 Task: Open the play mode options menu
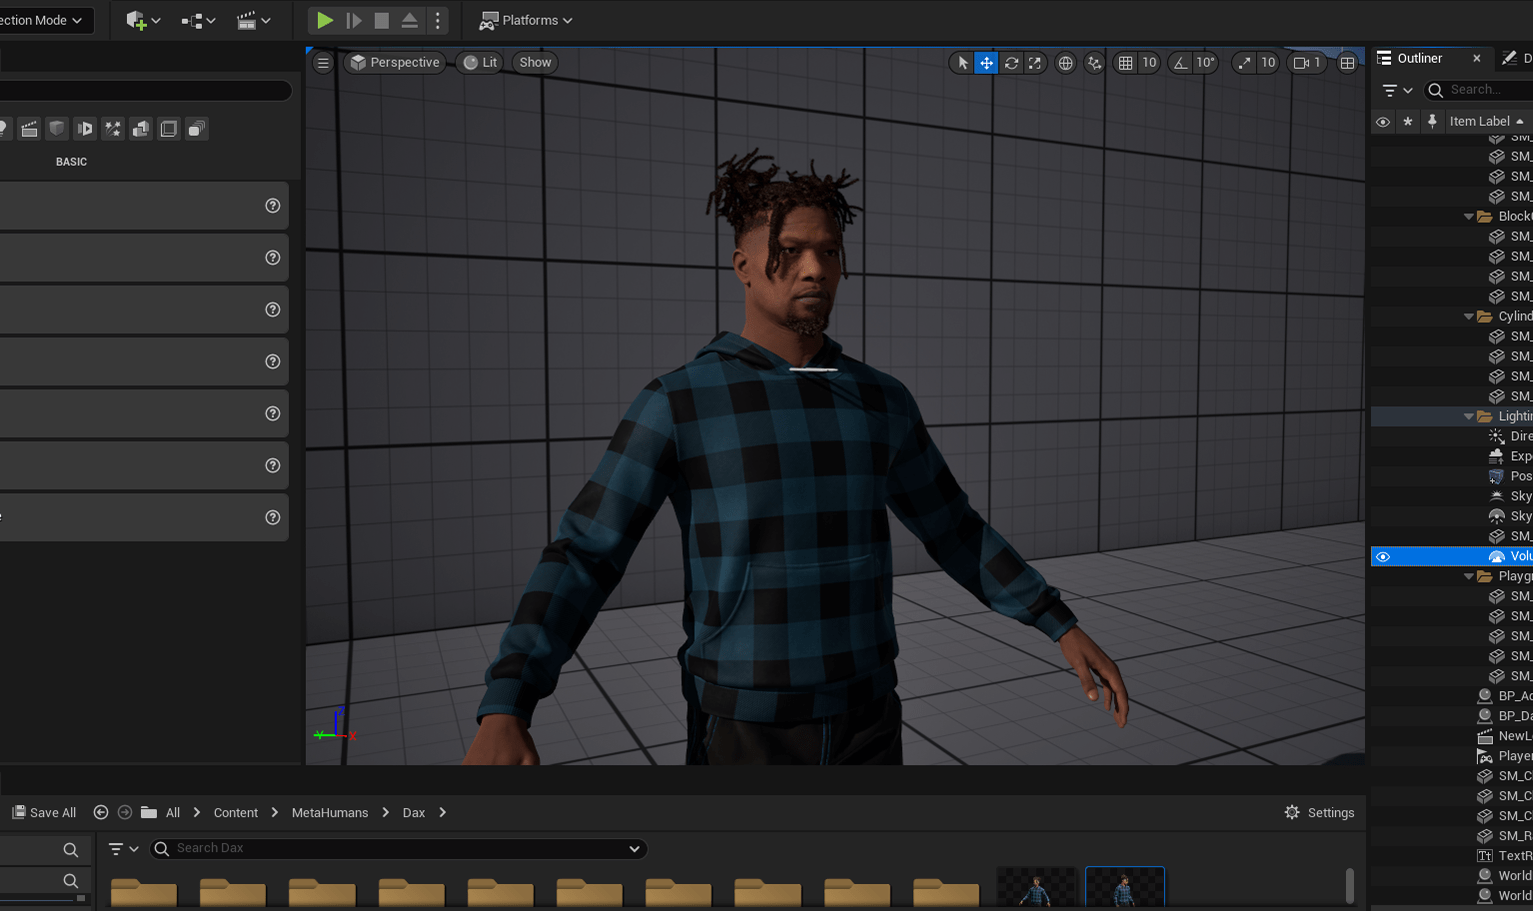coord(437,20)
